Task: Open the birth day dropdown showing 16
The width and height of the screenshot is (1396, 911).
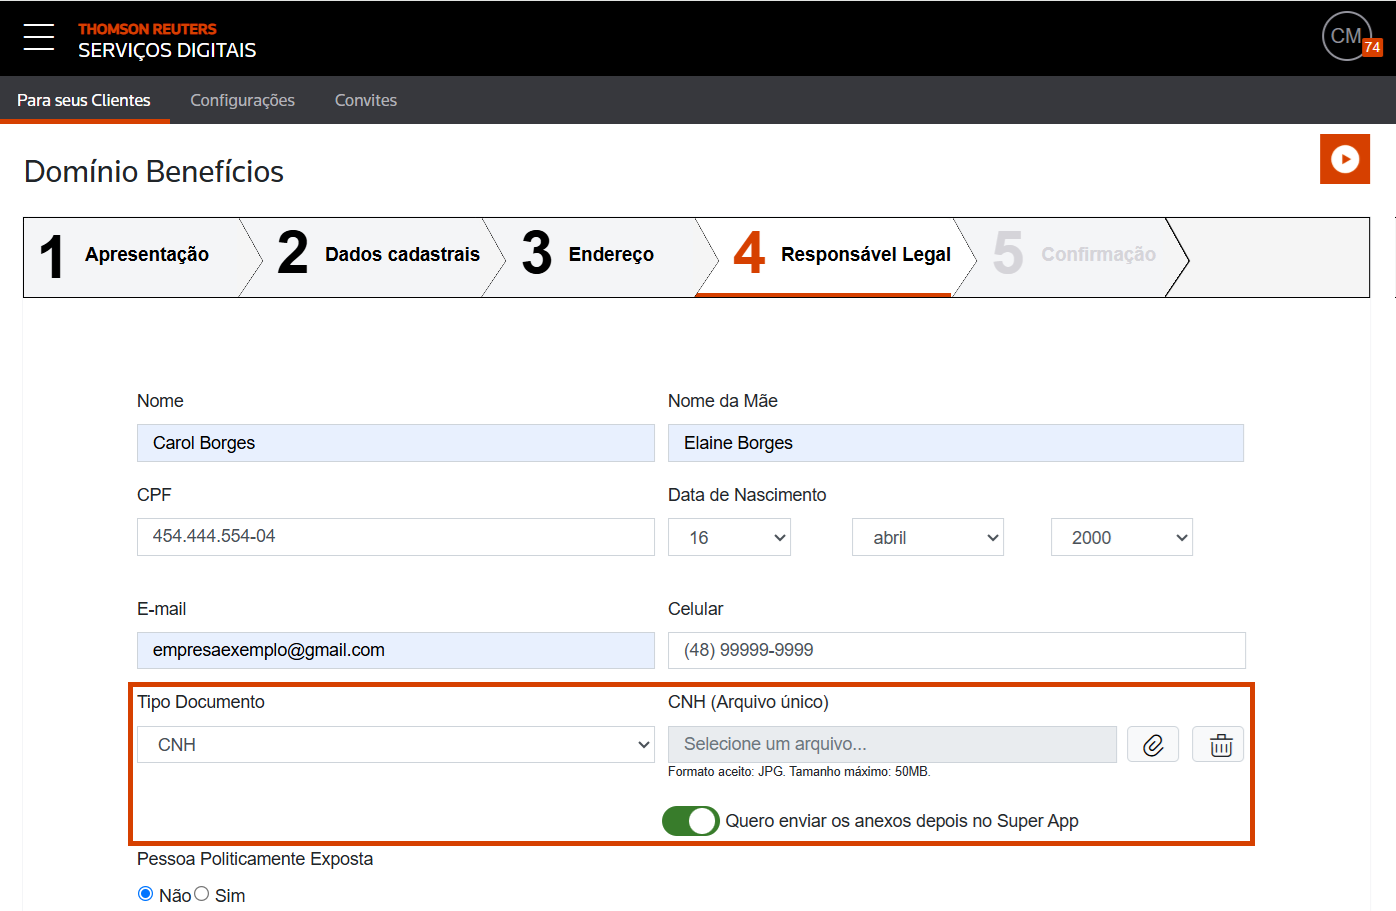Action: 729,537
